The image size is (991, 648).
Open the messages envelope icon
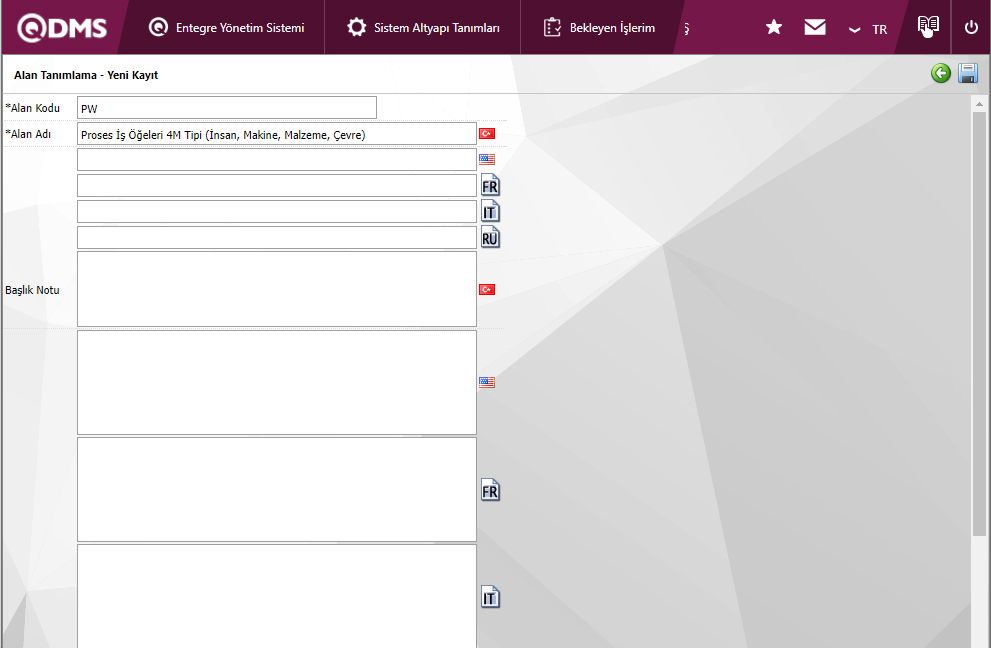pyautogui.click(x=815, y=27)
